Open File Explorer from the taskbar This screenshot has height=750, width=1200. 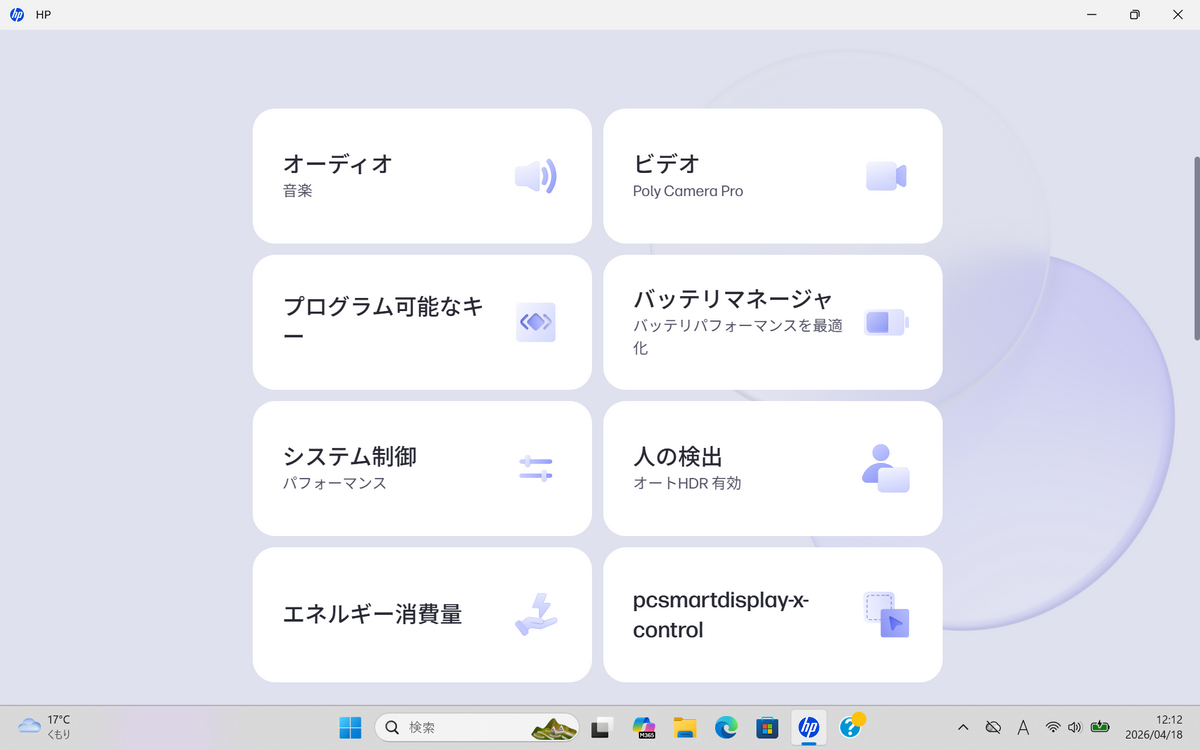[684, 727]
